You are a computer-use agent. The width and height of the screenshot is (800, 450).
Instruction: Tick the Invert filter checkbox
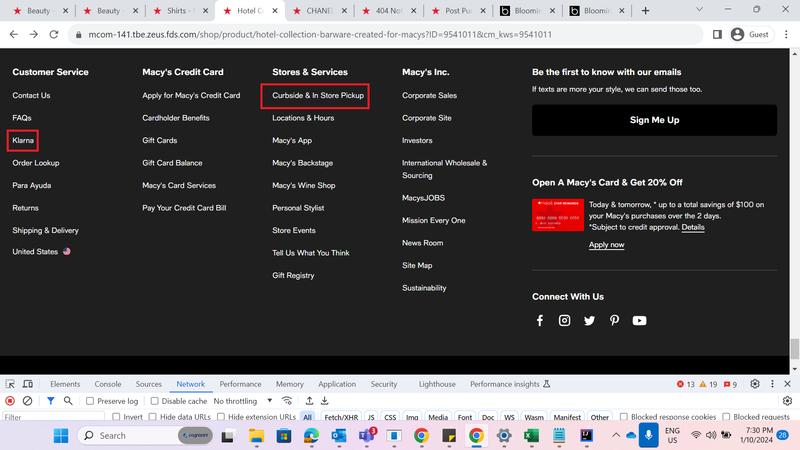pyautogui.click(x=116, y=417)
